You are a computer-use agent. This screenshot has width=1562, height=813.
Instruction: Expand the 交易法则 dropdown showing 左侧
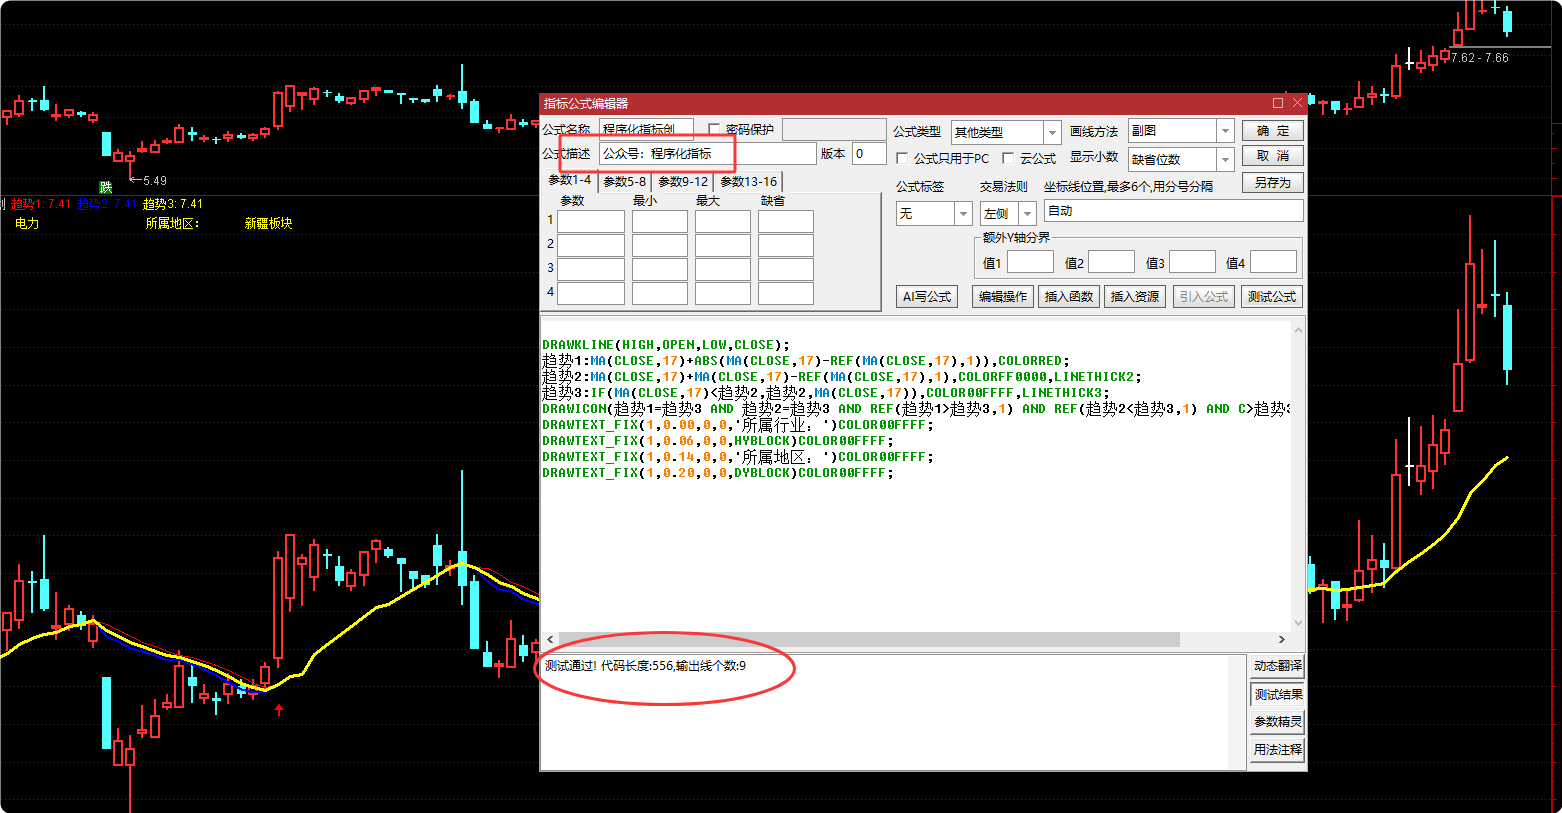point(1026,214)
